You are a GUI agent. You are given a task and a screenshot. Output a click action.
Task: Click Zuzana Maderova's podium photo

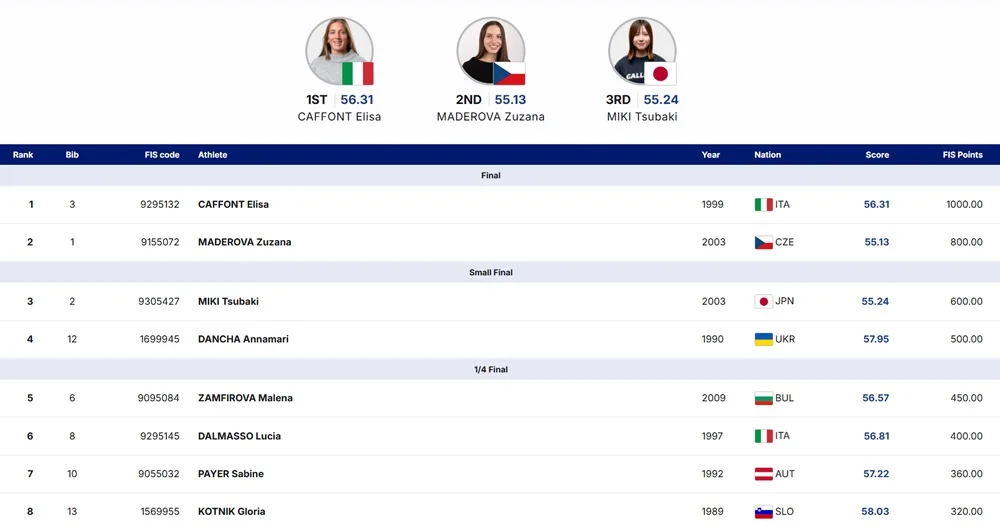490,51
